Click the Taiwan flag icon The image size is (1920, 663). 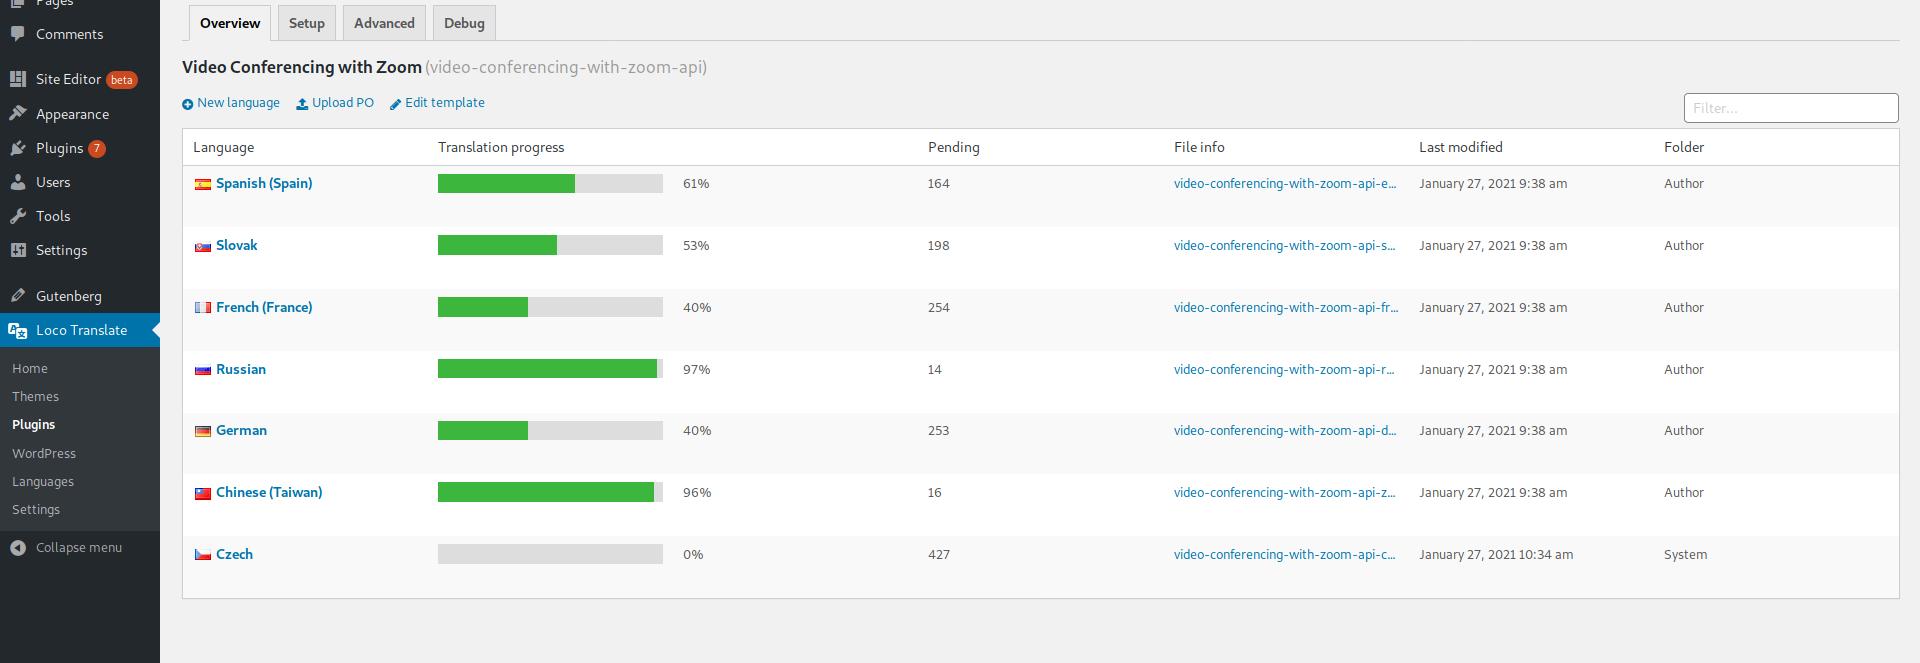(x=203, y=493)
